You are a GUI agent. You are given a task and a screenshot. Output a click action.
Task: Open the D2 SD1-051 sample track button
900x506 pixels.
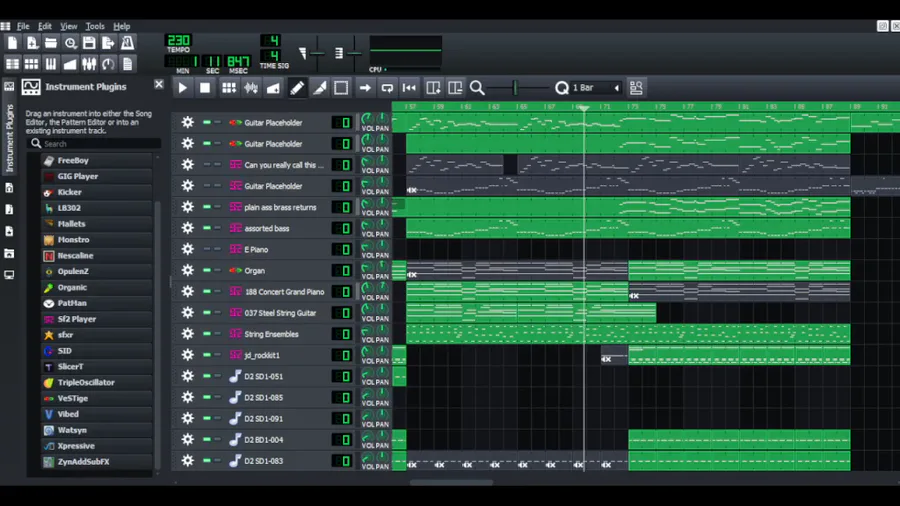click(x=278, y=376)
